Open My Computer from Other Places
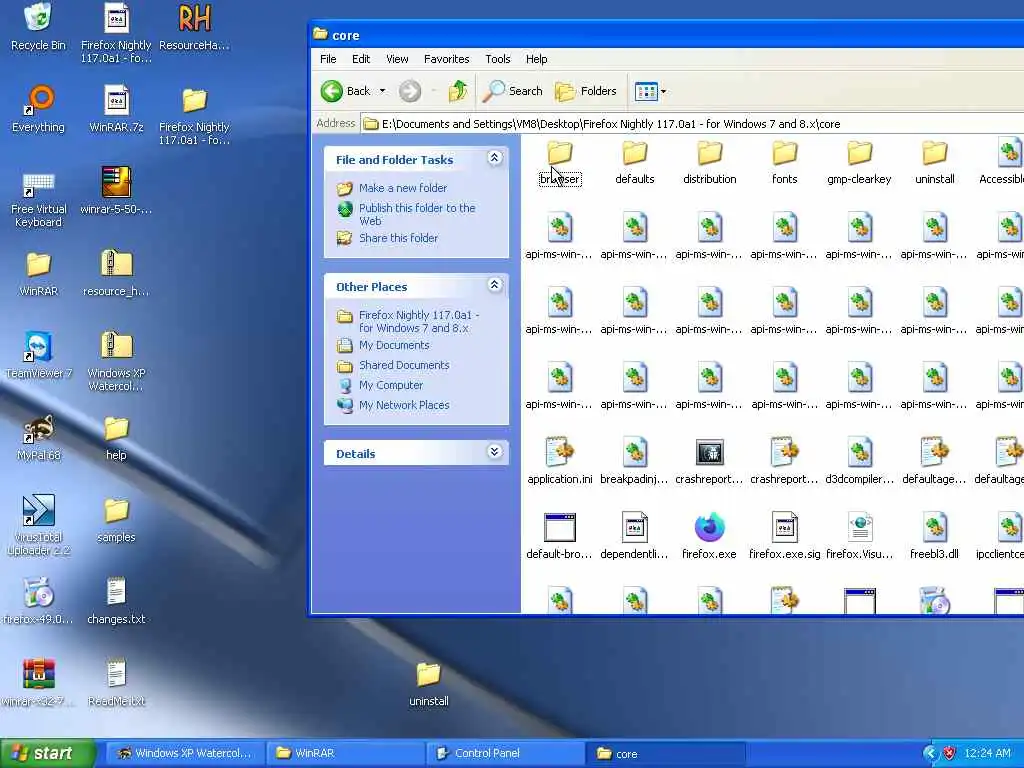Viewport: 1024px width, 768px height. [x=391, y=385]
